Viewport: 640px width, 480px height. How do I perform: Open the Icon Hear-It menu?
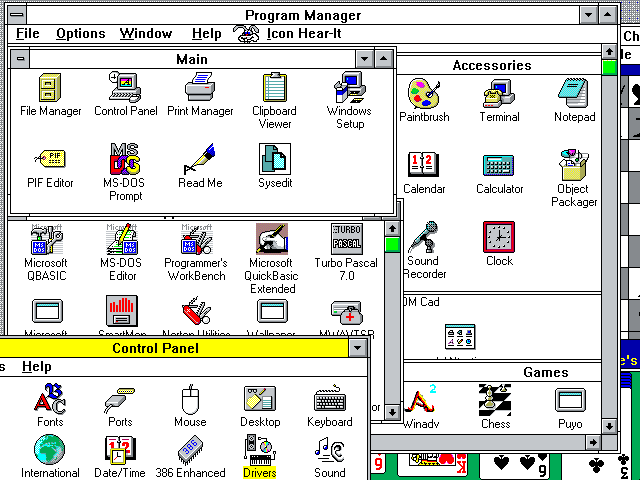point(304,33)
